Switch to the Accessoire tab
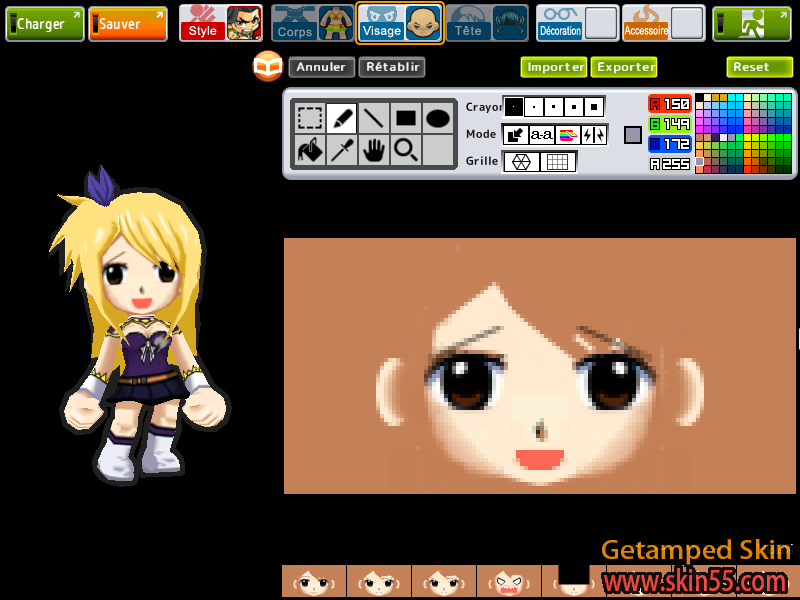Image resolution: width=800 pixels, height=600 pixels. coord(664,23)
